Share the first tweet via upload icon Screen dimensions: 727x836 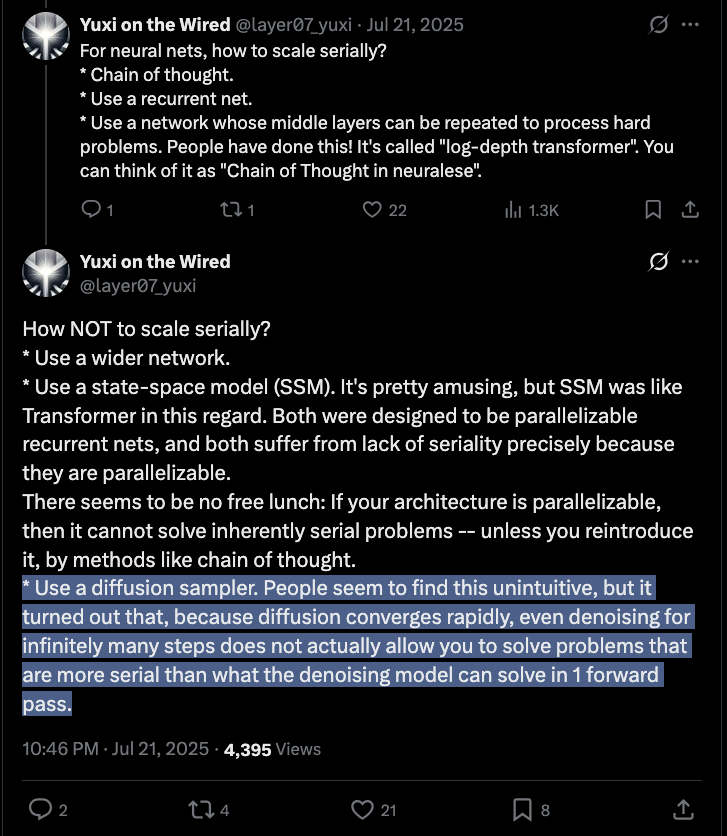click(x=690, y=210)
